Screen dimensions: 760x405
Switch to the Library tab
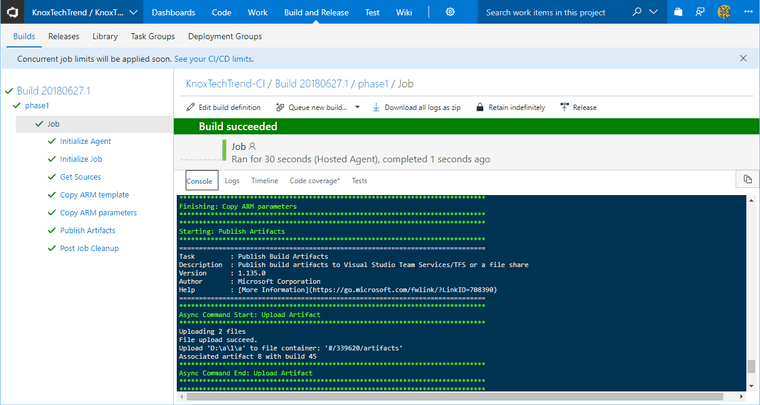pyautogui.click(x=105, y=36)
